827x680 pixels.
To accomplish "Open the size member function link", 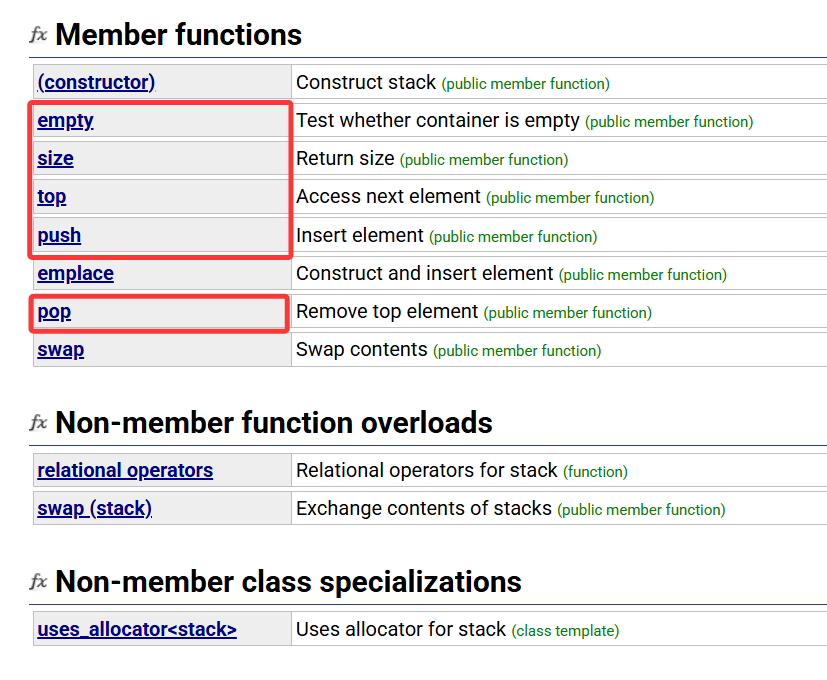I will [x=55, y=158].
